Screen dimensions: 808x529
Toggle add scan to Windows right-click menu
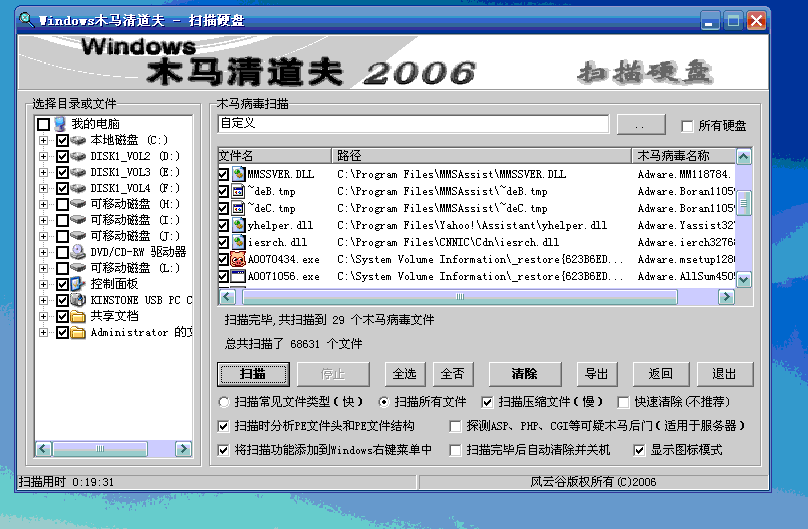pyautogui.click(x=223, y=450)
